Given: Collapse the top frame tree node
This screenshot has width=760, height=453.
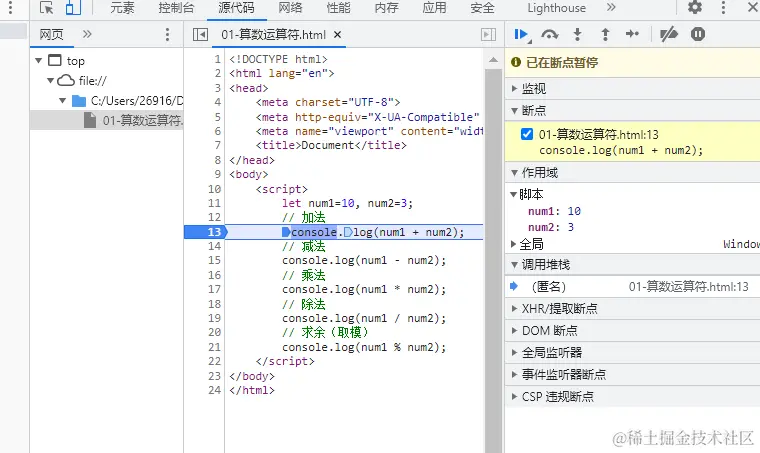Looking at the screenshot, I should pyautogui.click(x=39, y=61).
